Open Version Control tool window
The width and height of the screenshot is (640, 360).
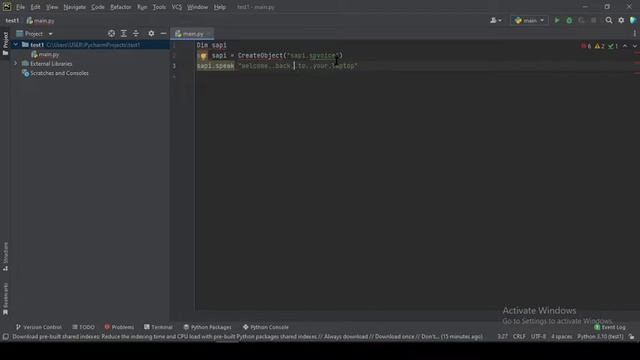coord(39,327)
